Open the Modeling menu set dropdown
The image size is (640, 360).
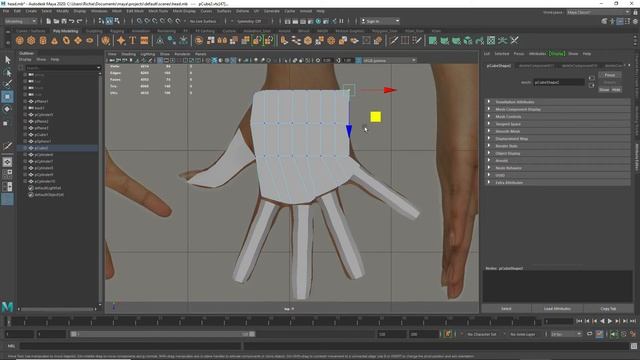tap(20, 21)
